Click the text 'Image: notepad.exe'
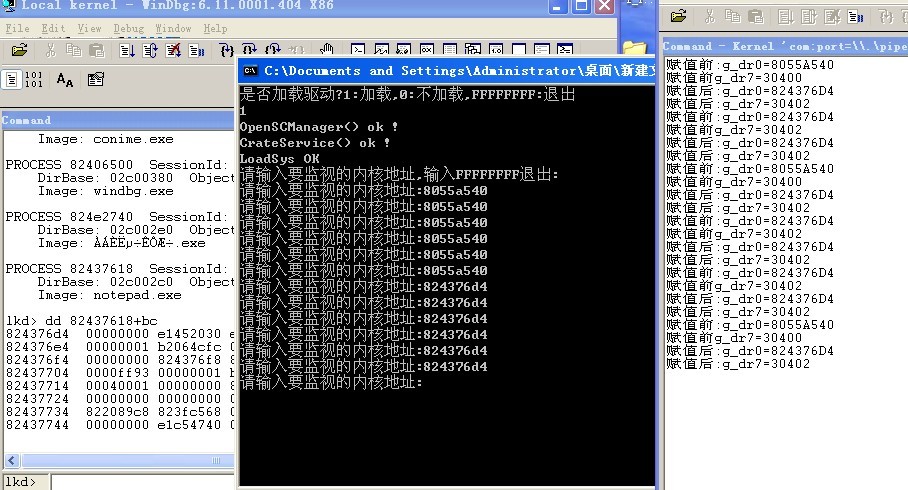 109,295
